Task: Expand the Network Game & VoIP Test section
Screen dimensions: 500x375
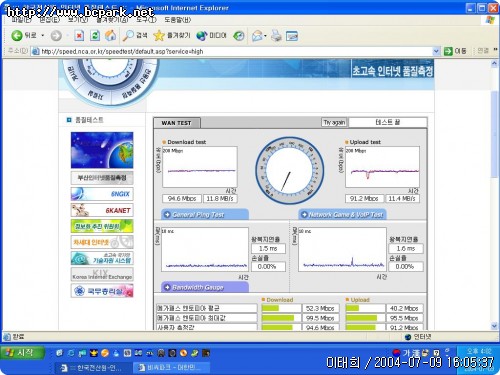Action: coord(342,214)
